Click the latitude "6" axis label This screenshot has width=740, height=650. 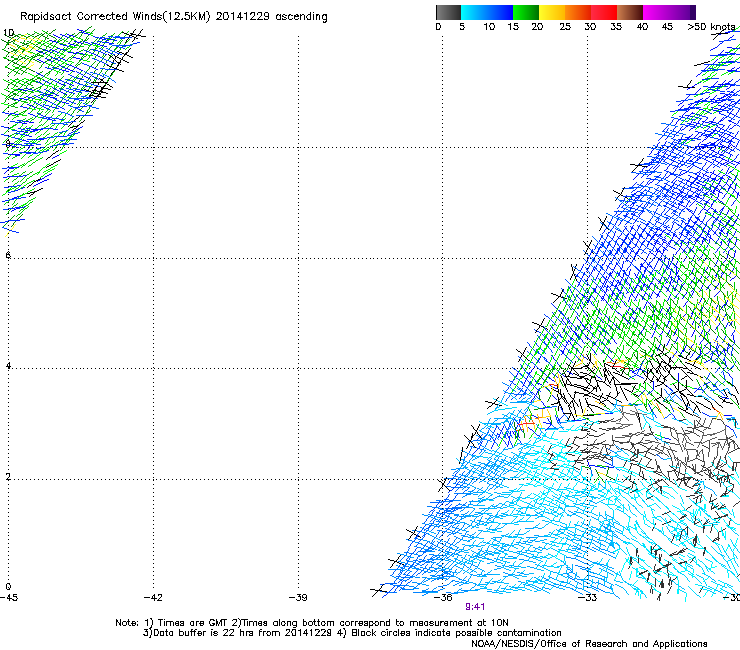(x=8, y=255)
